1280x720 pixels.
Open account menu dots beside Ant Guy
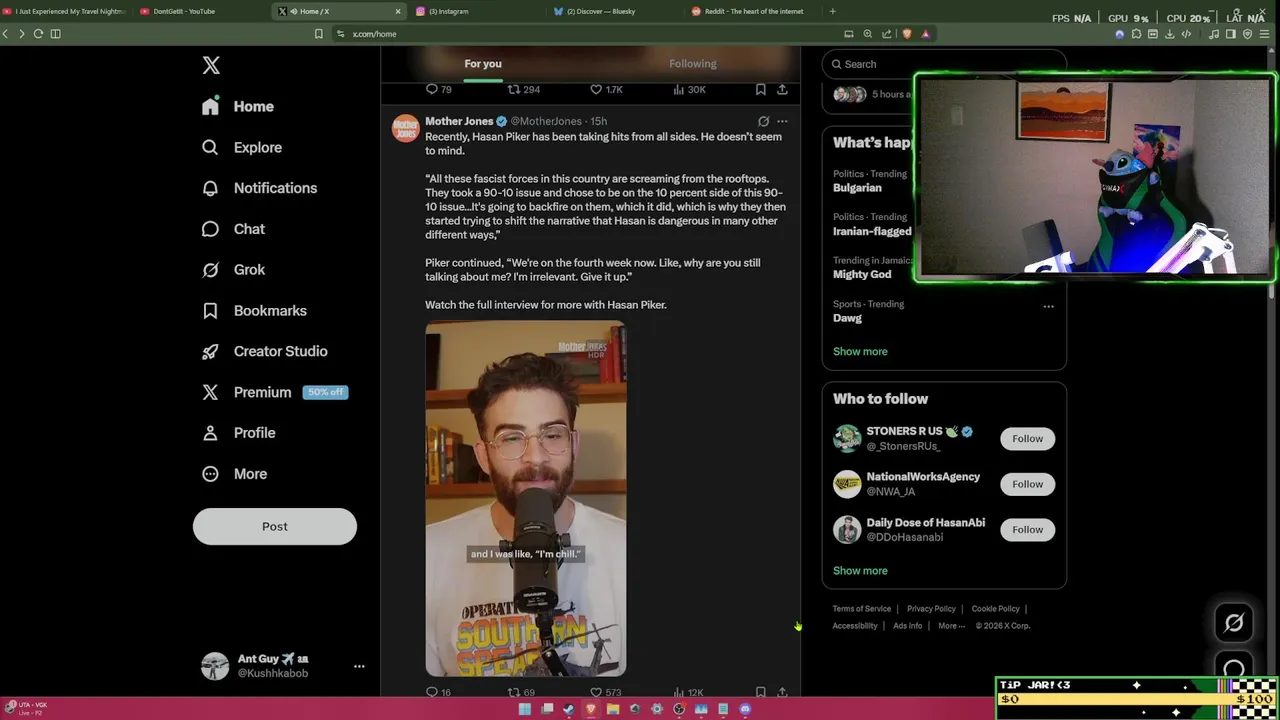coord(359,666)
